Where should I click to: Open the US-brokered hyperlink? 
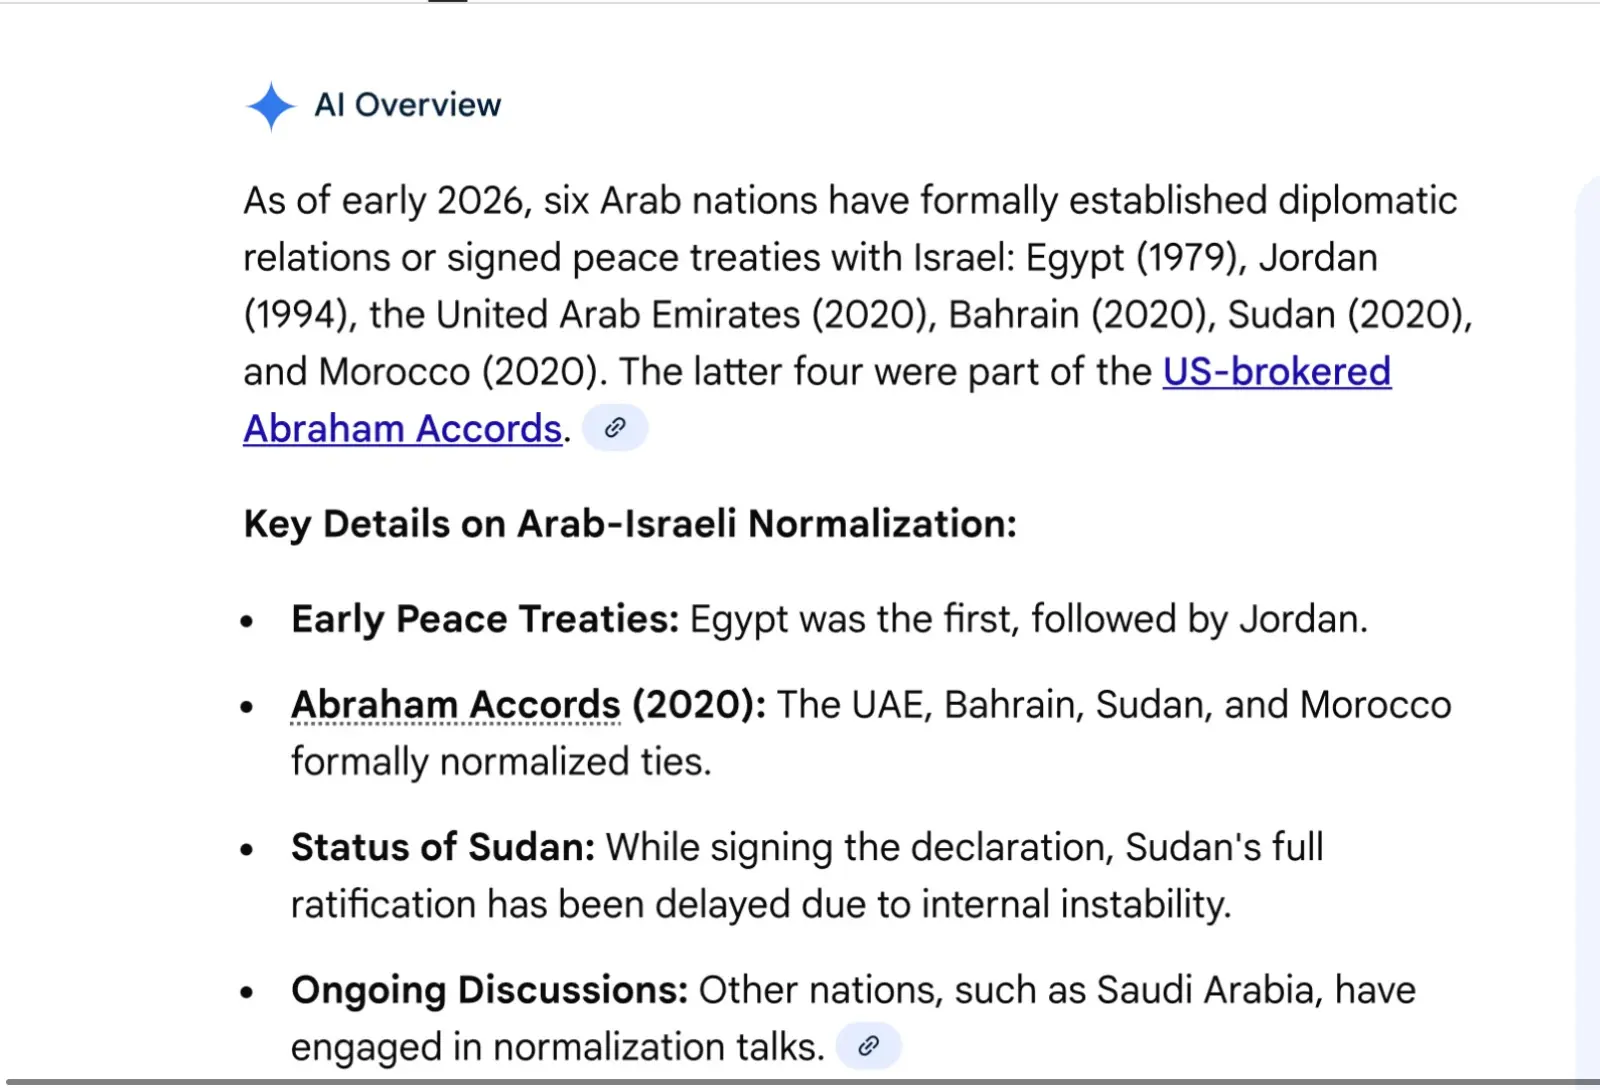click(x=1276, y=372)
